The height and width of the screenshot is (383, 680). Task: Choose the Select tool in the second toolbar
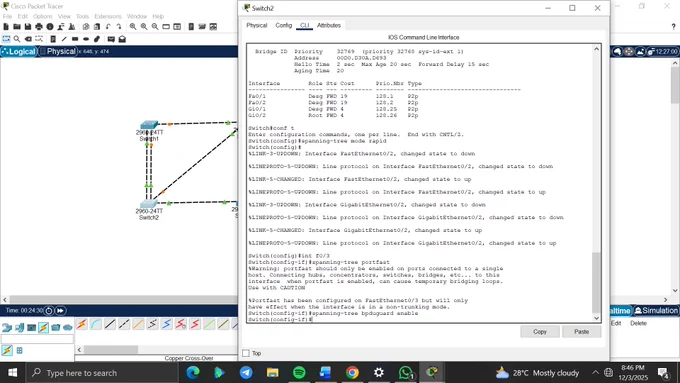click(x=6, y=39)
